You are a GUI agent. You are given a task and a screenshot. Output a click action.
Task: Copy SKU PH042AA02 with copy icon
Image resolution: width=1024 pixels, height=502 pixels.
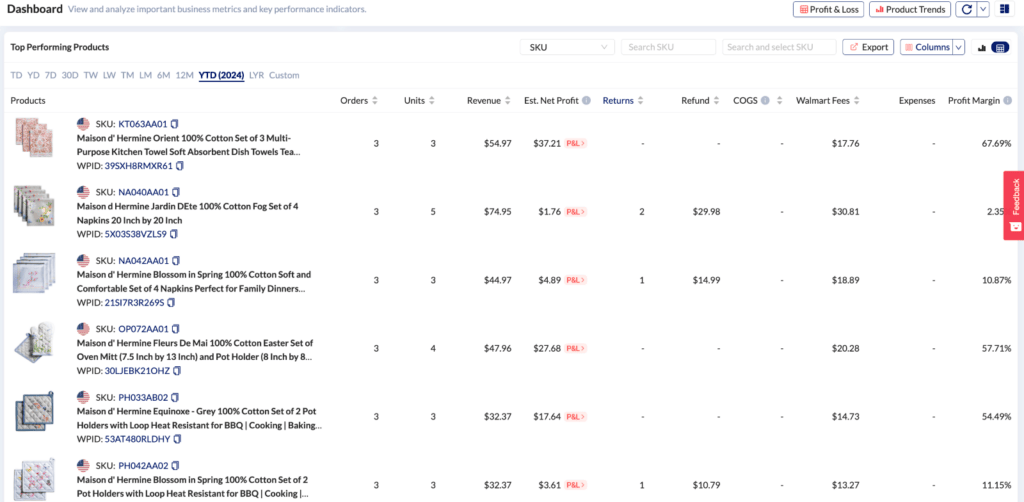[175, 465]
